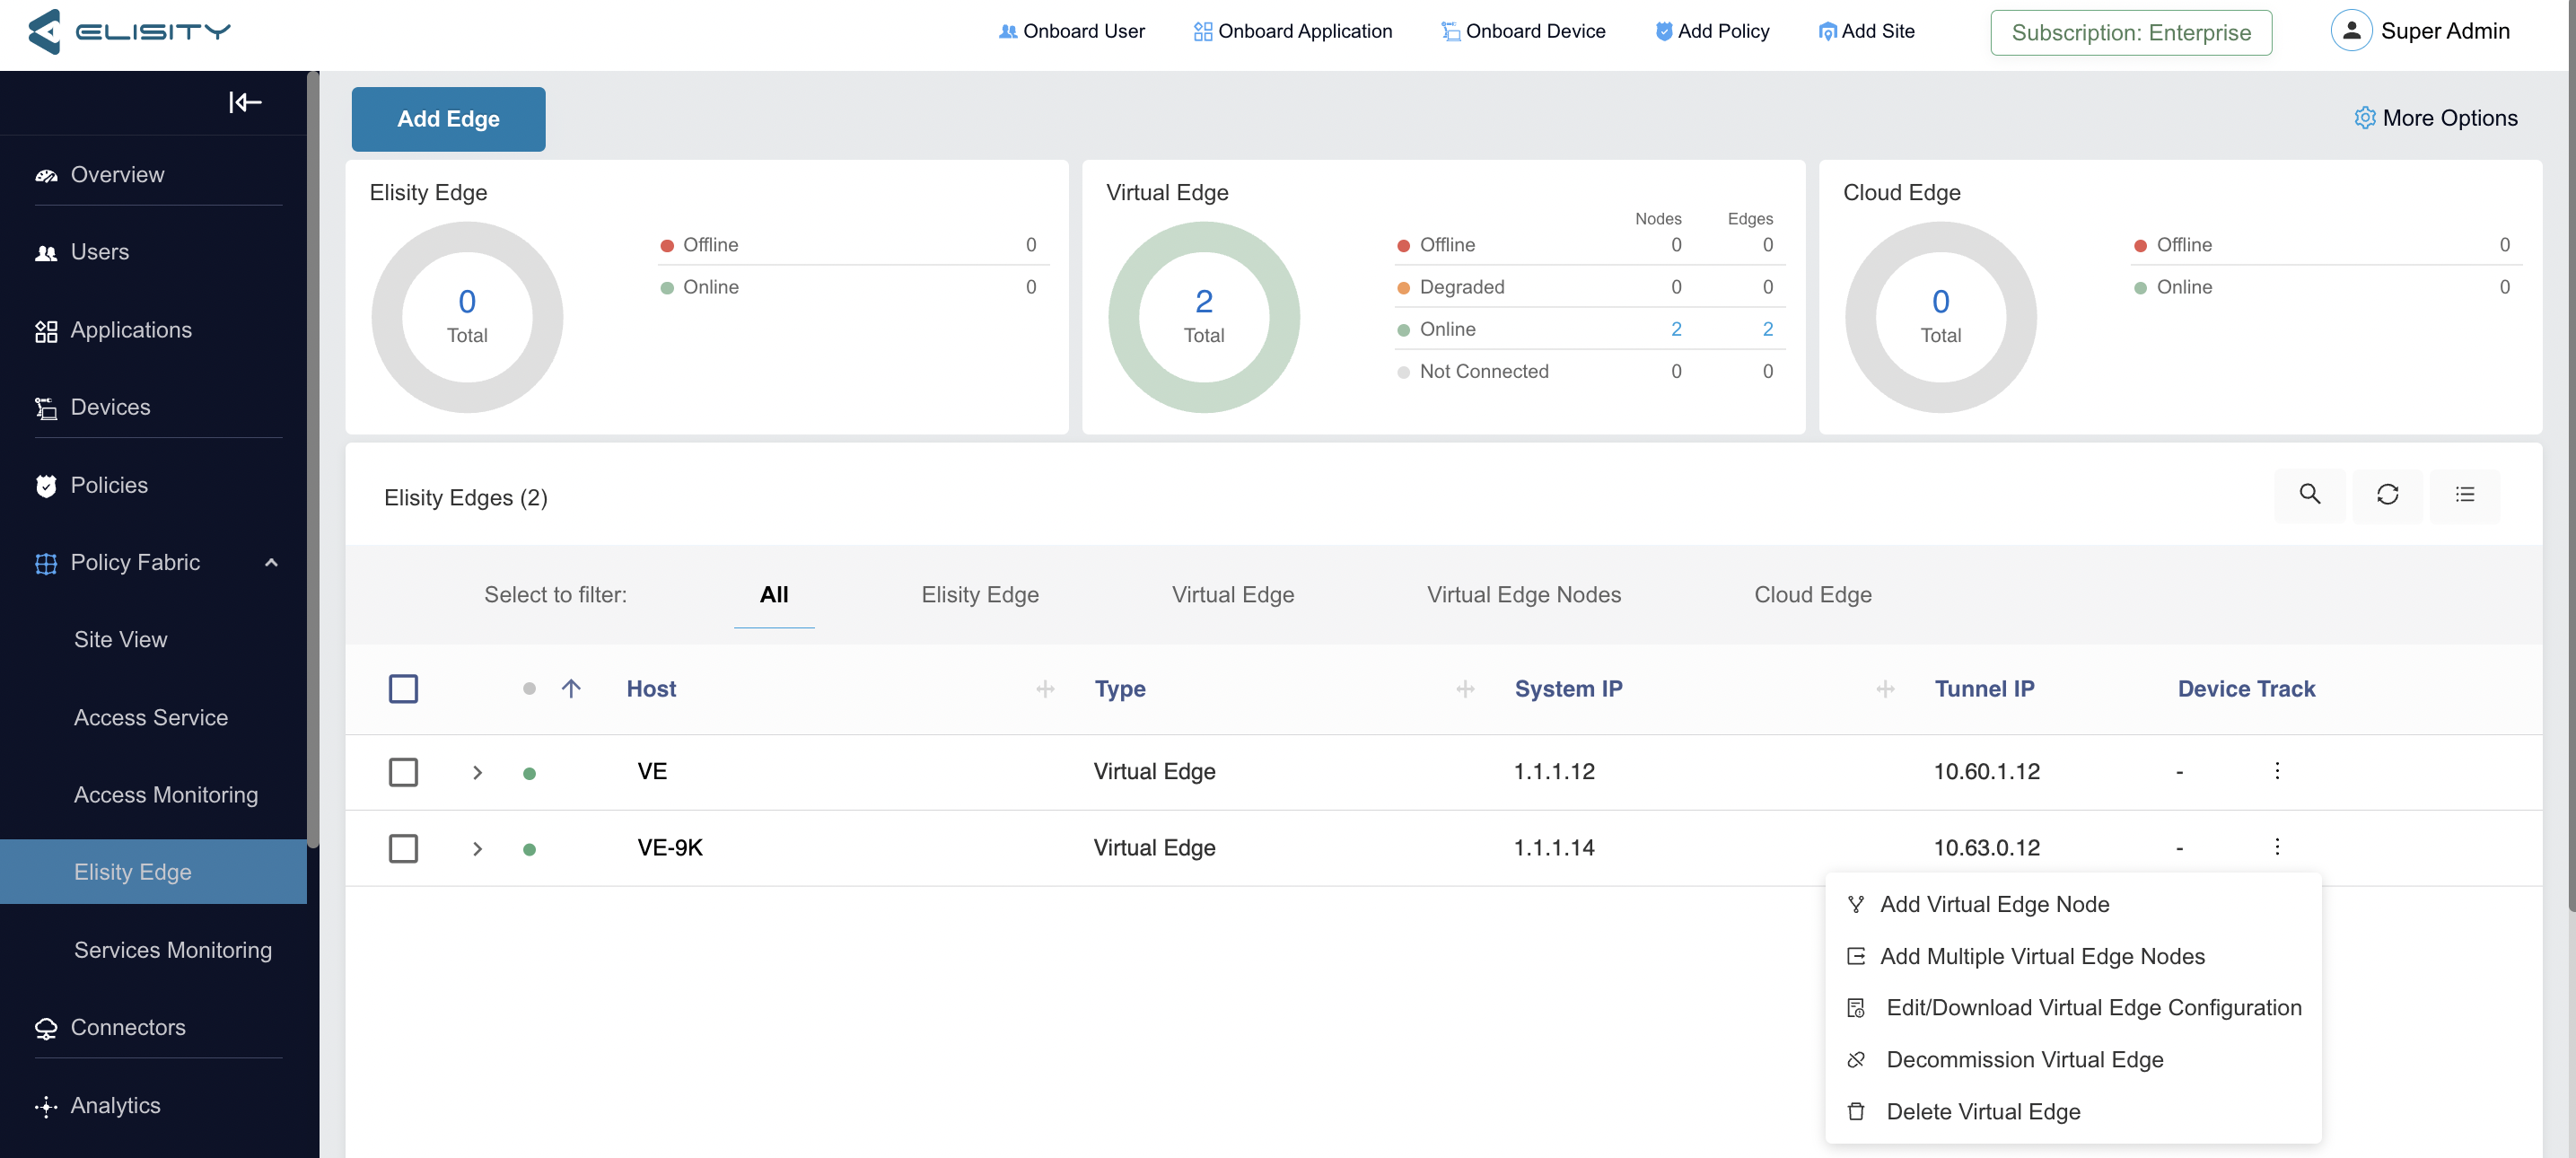Viewport: 2576px width, 1158px height.
Task: Click the Decommission Virtual Edge unlink icon
Action: point(1856,1060)
